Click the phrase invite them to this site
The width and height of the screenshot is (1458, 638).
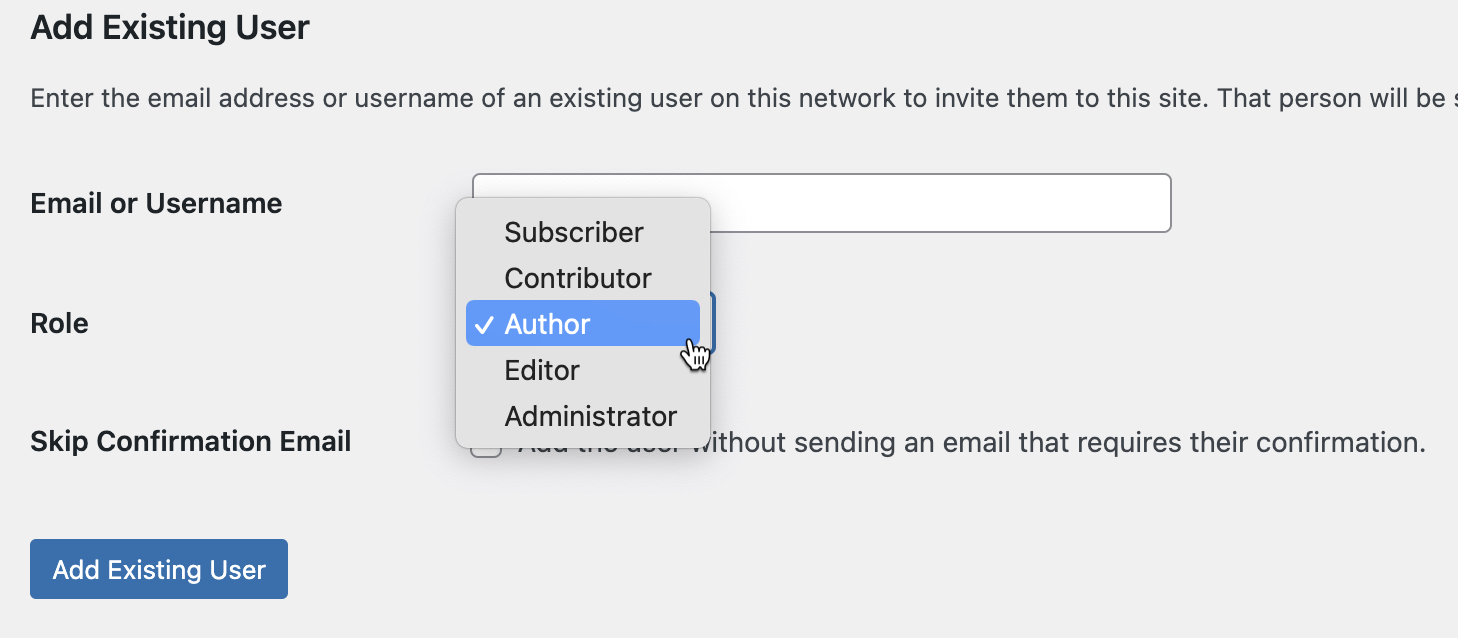(1050, 100)
